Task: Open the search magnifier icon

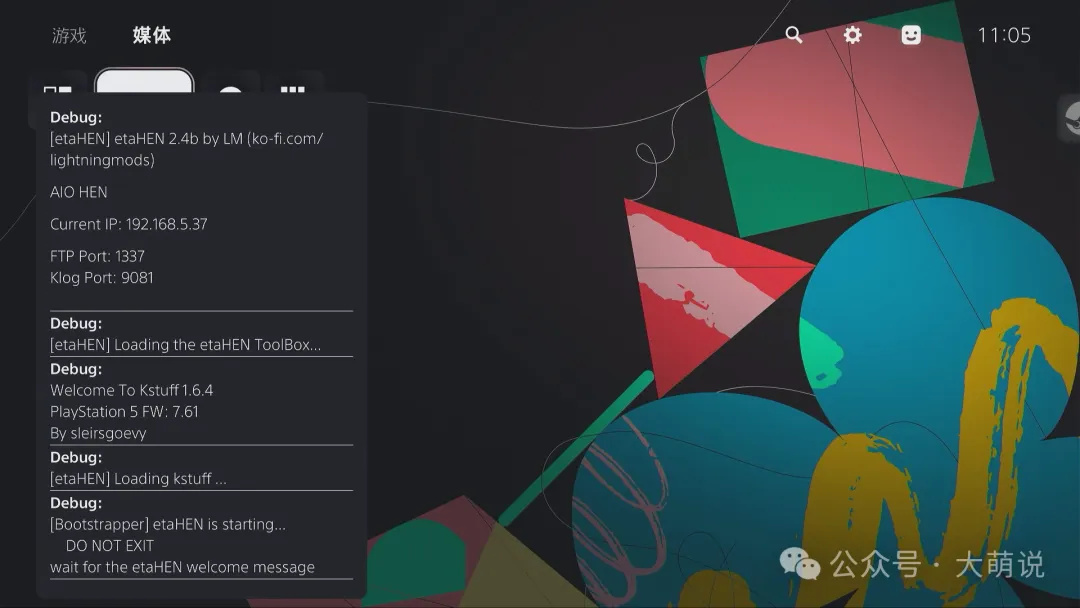Action: [x=793, y=35]
